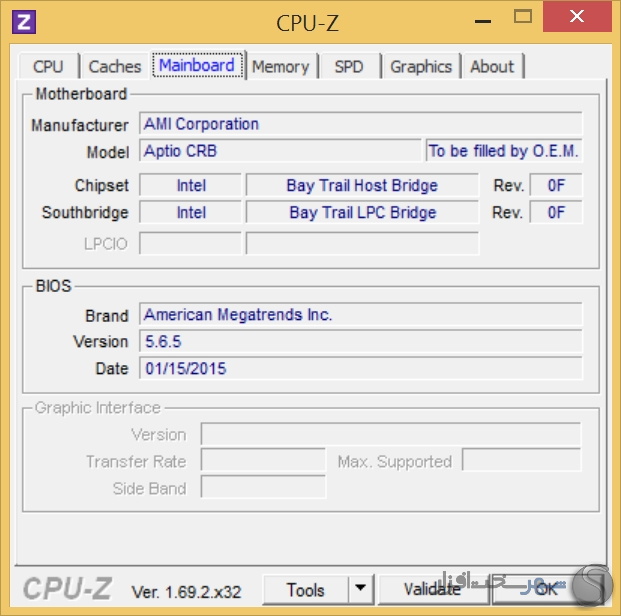Click the Validate button
Viewport: 621px width, 616px height.
coord(432,589)
